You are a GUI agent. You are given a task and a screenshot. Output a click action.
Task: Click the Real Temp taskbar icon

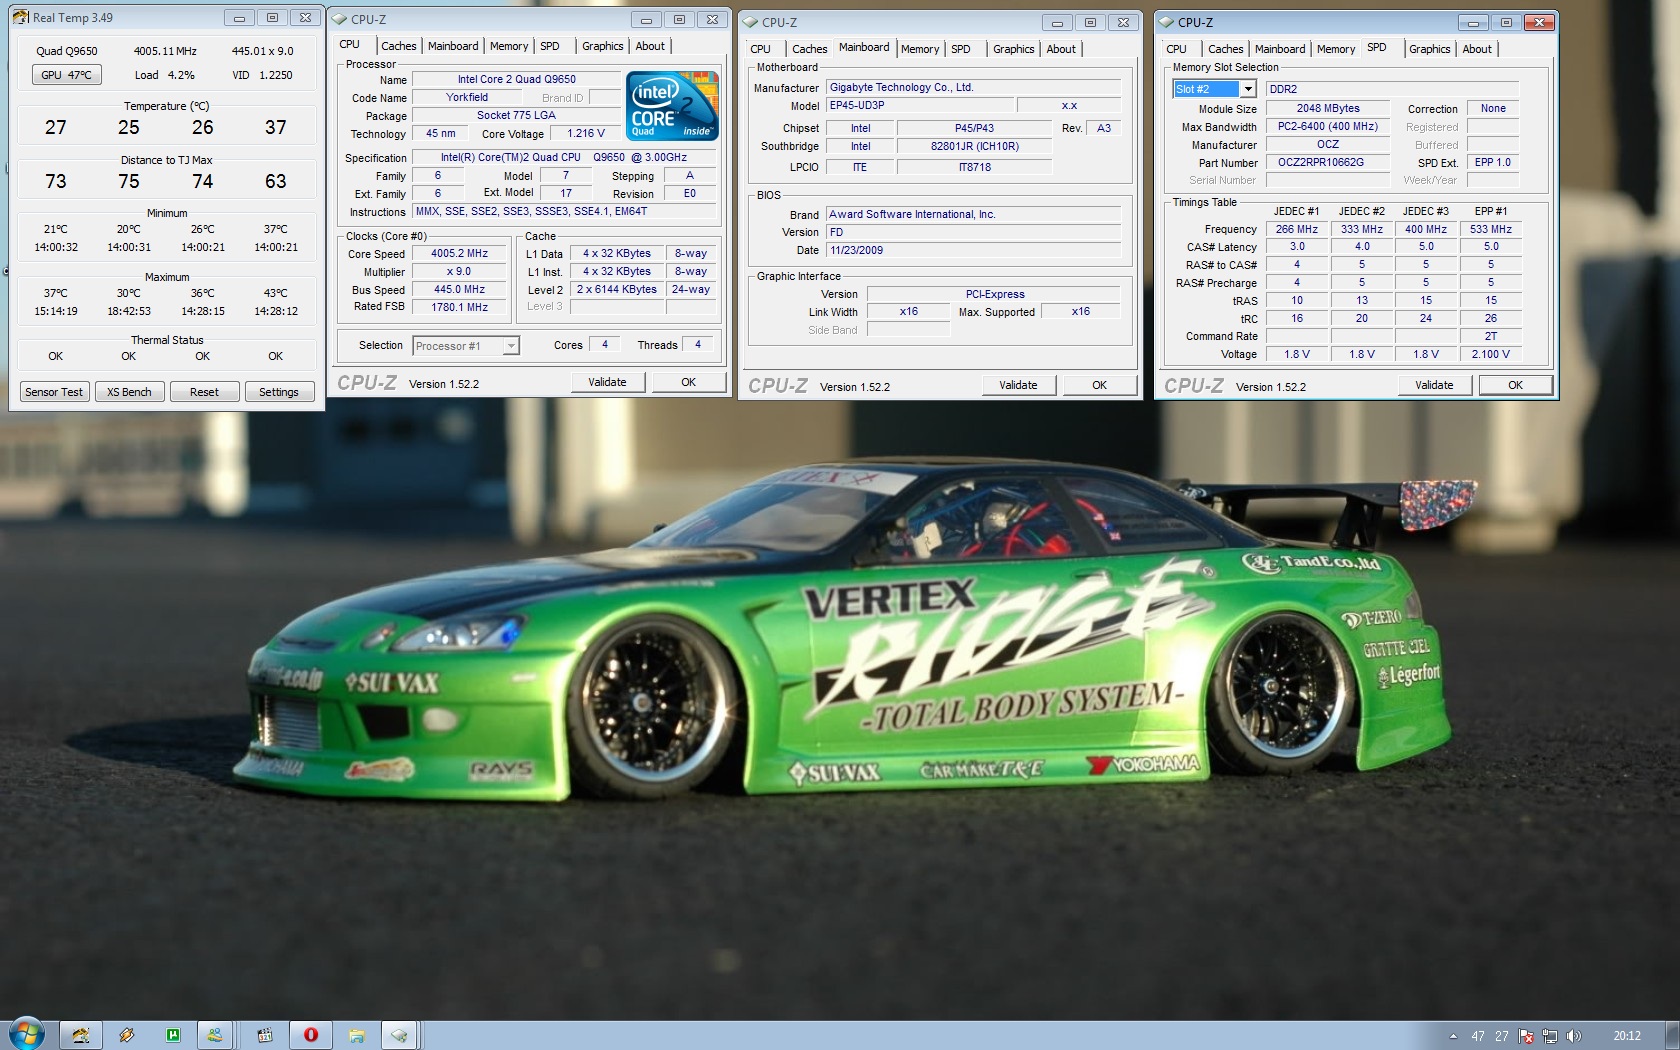[81, 1035]
